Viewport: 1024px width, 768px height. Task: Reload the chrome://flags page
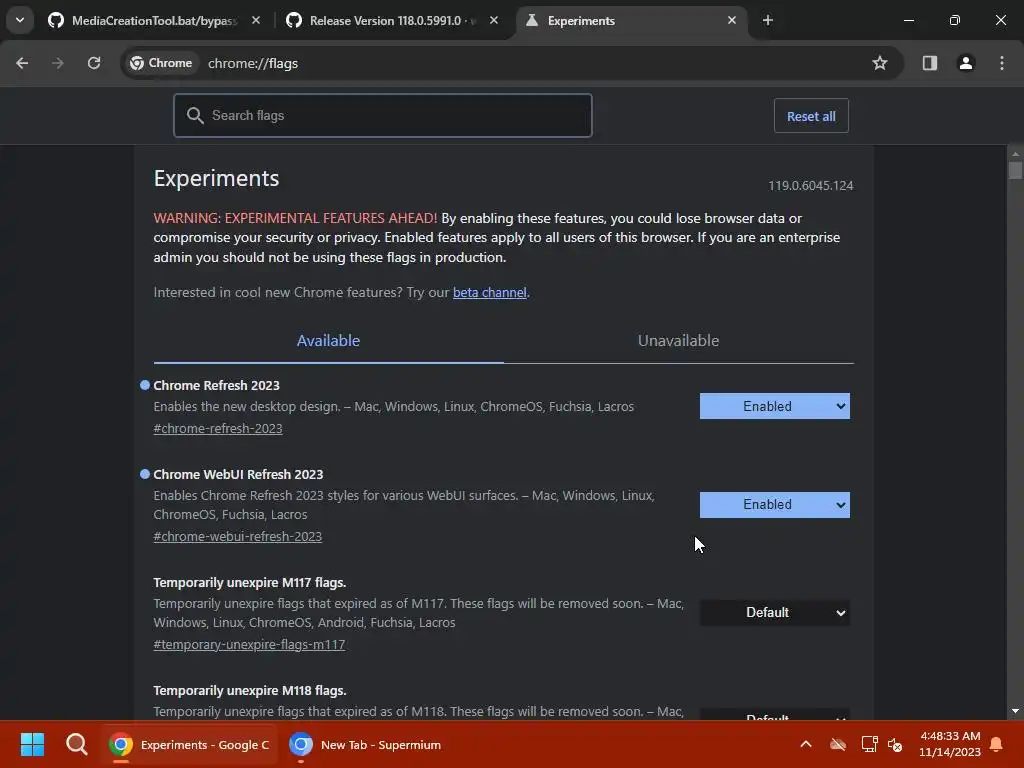click(x=94, y=63)
